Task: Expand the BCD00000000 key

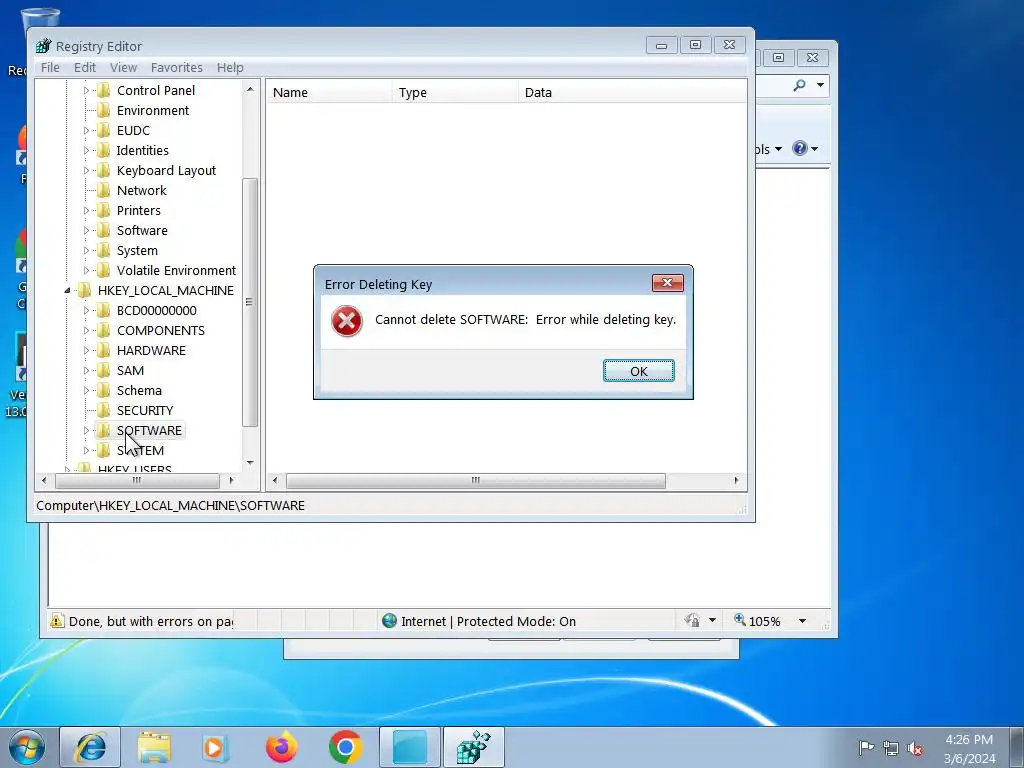Action: (86, 311)
